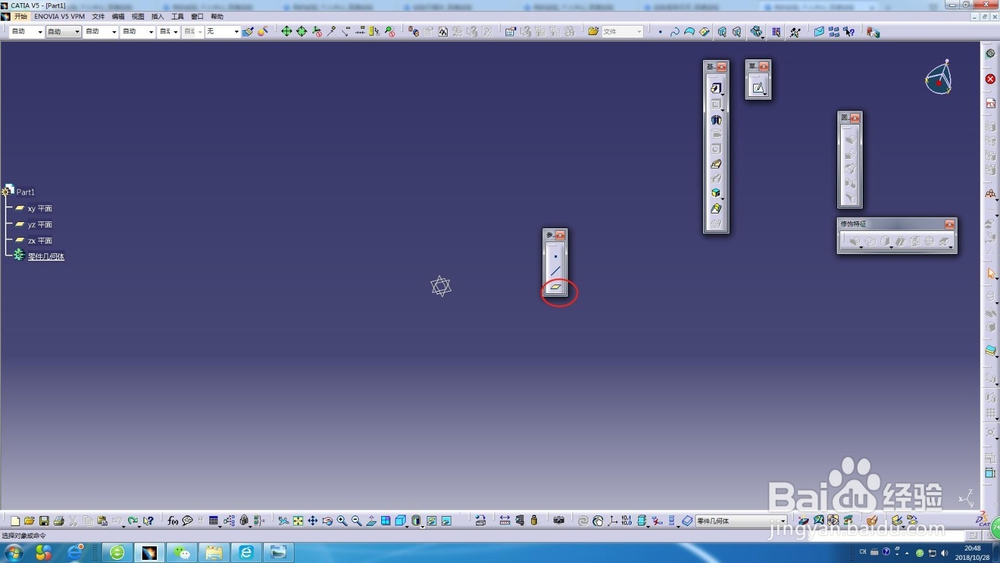Open the 文件 (File) menu
Image resolution: width=1000 pixels, height=563 pixels.
(x=98, y=17)
